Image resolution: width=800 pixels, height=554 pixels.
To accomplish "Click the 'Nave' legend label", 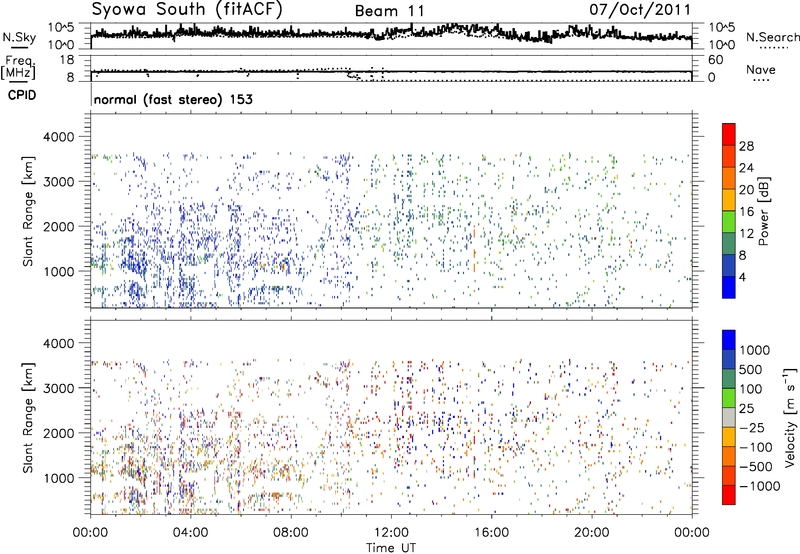I will 761,69.
